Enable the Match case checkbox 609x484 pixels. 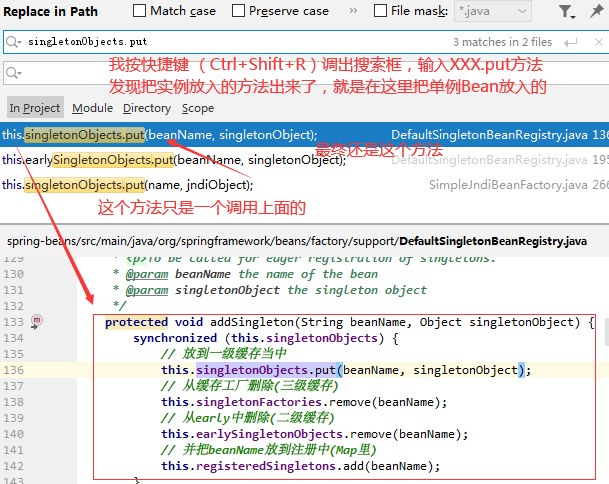[x=139, y=10]
